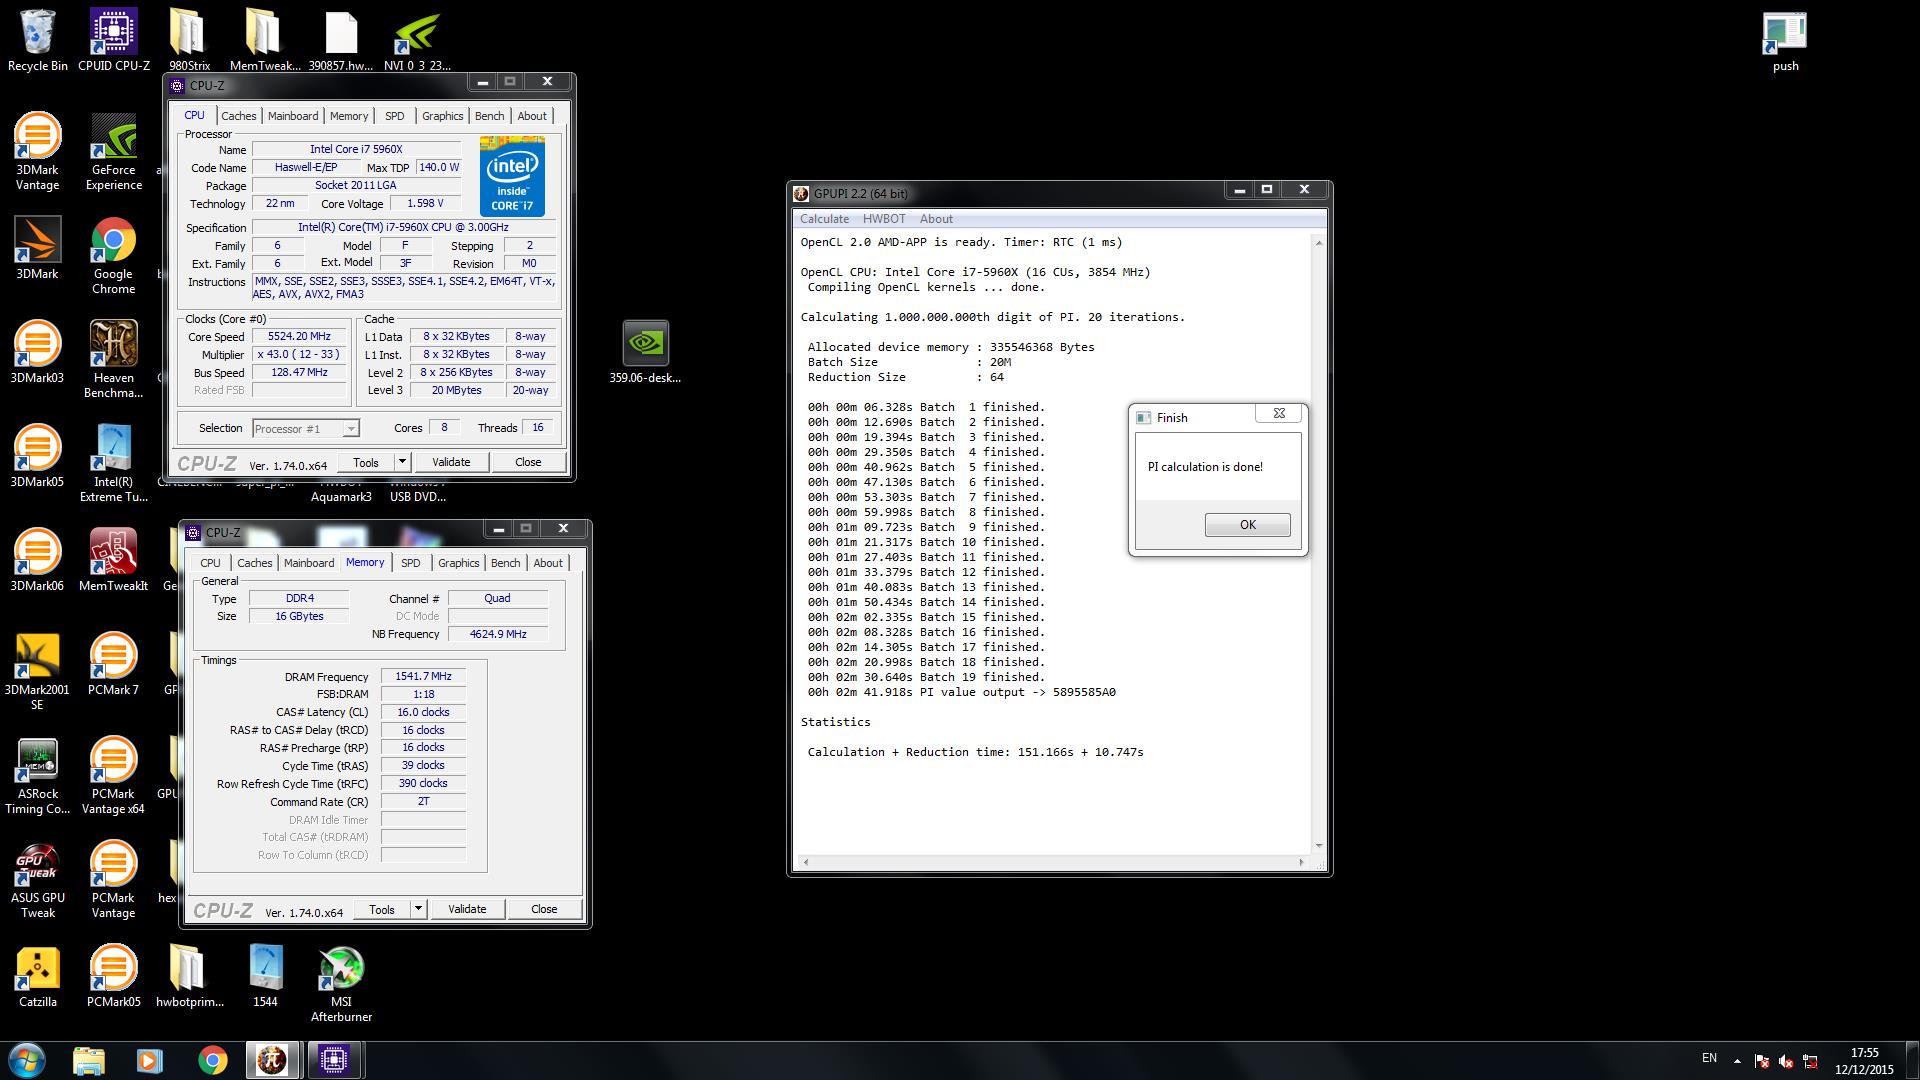Open File Explorer from taskbar
This screenshot has width=1920, height=1080.
tap(89, 1060)
